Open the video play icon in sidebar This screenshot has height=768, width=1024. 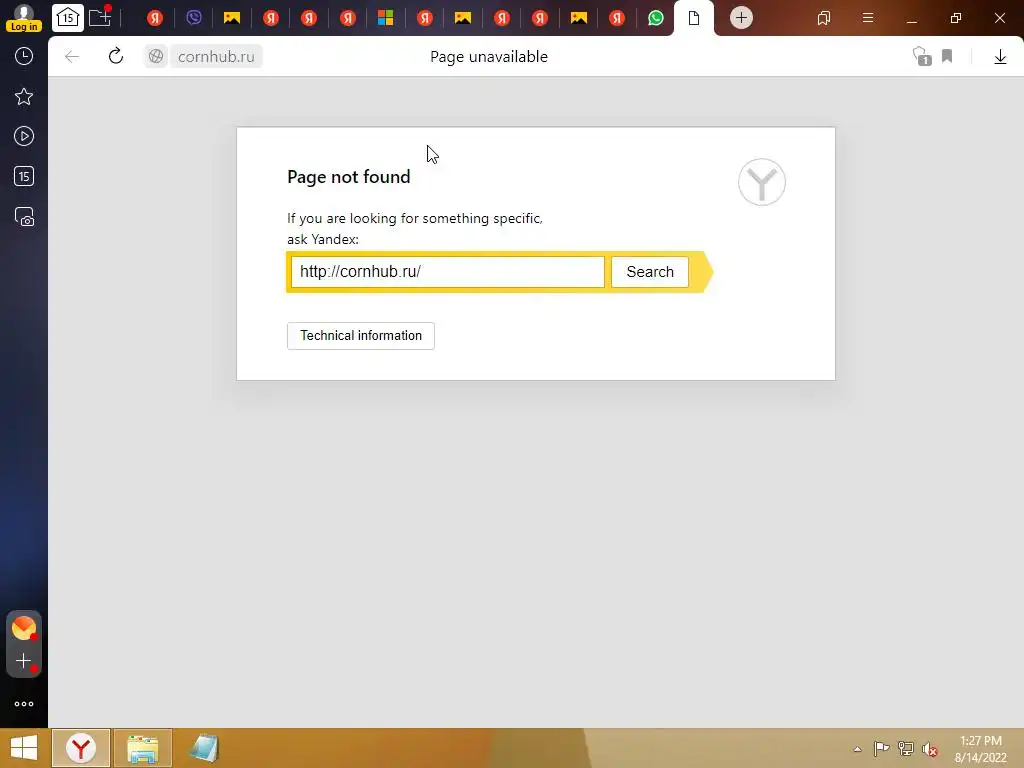pyautogui.click(x=24, y=136)
